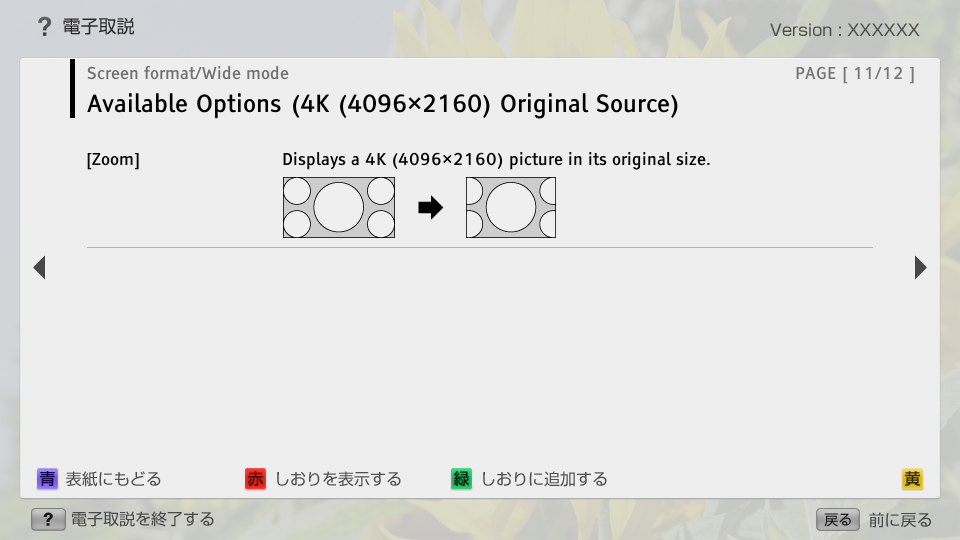Screen dimensions: 960x540
Task: Click the zoomed result diagram thumbnail
Action: point(510,208)
